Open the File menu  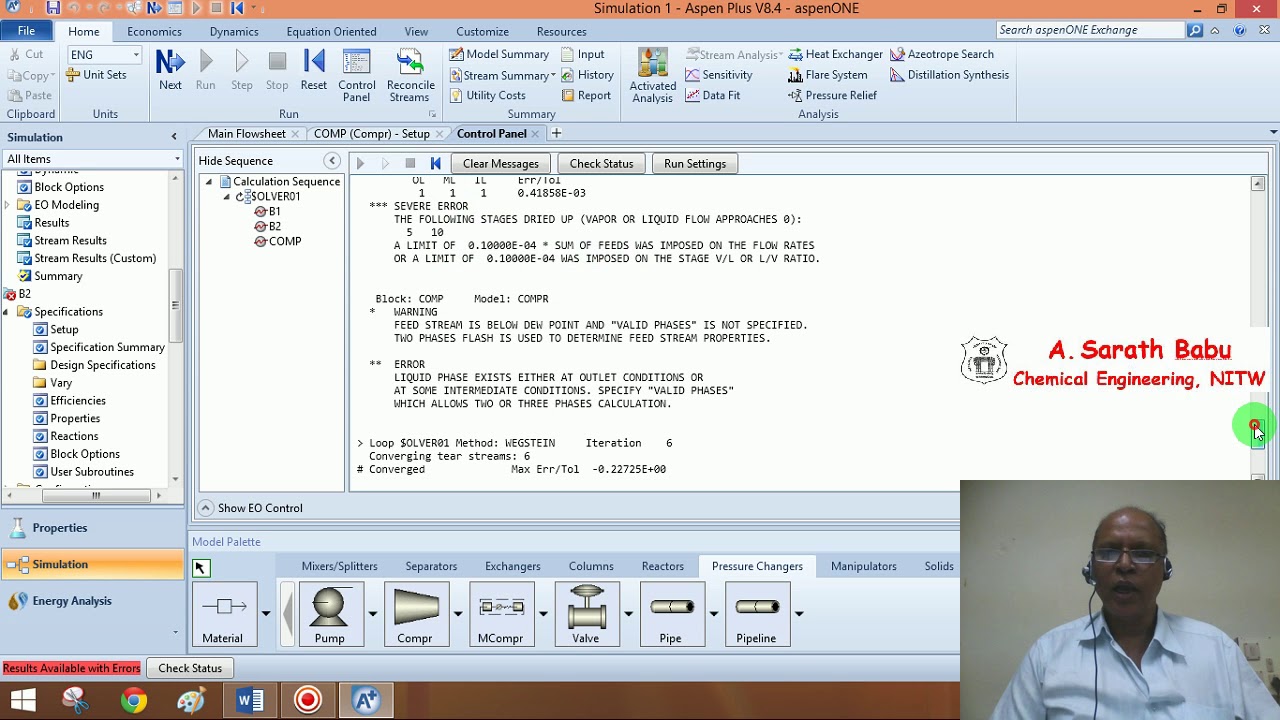tap(26, 31)
